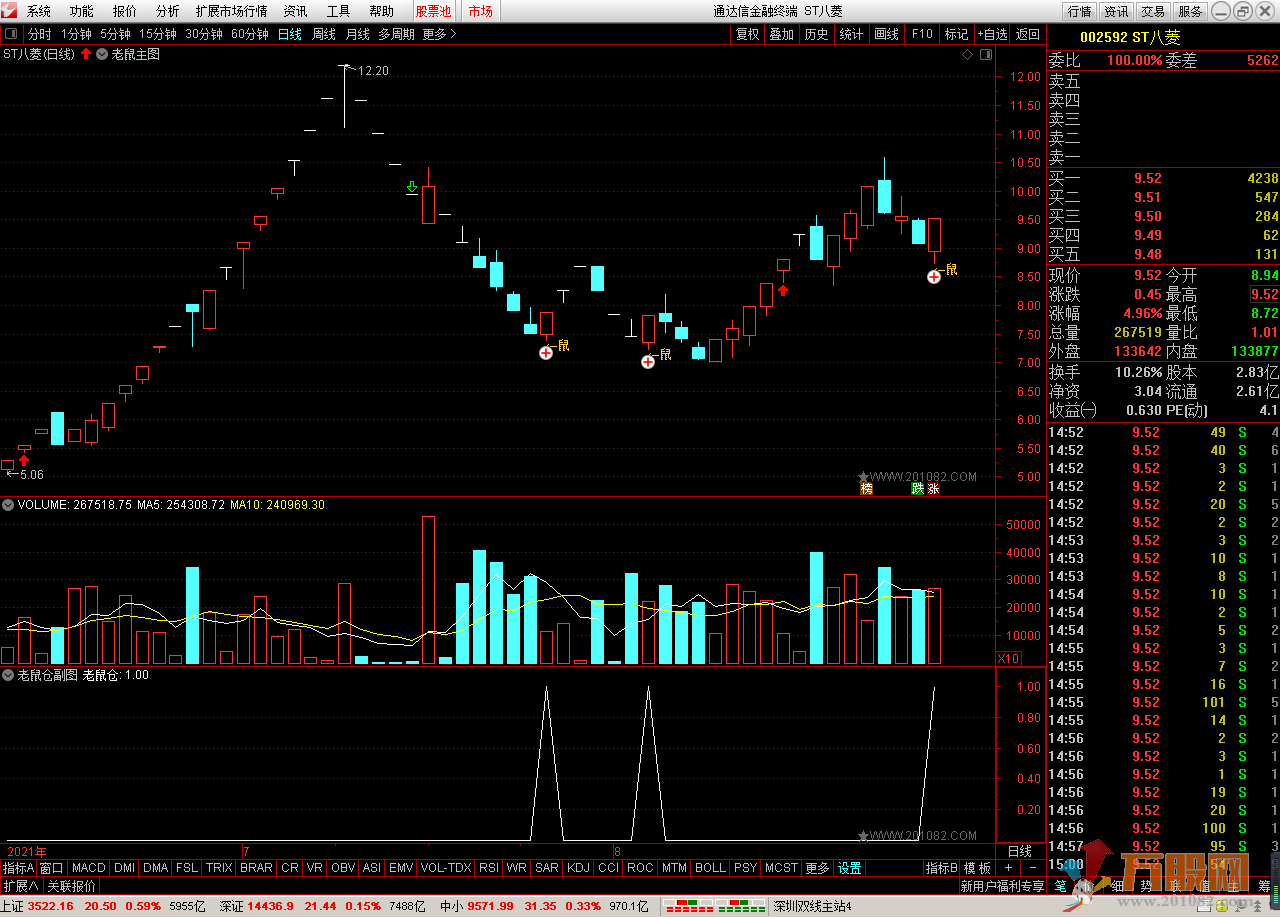Select the 日线 period

[290, 34]
